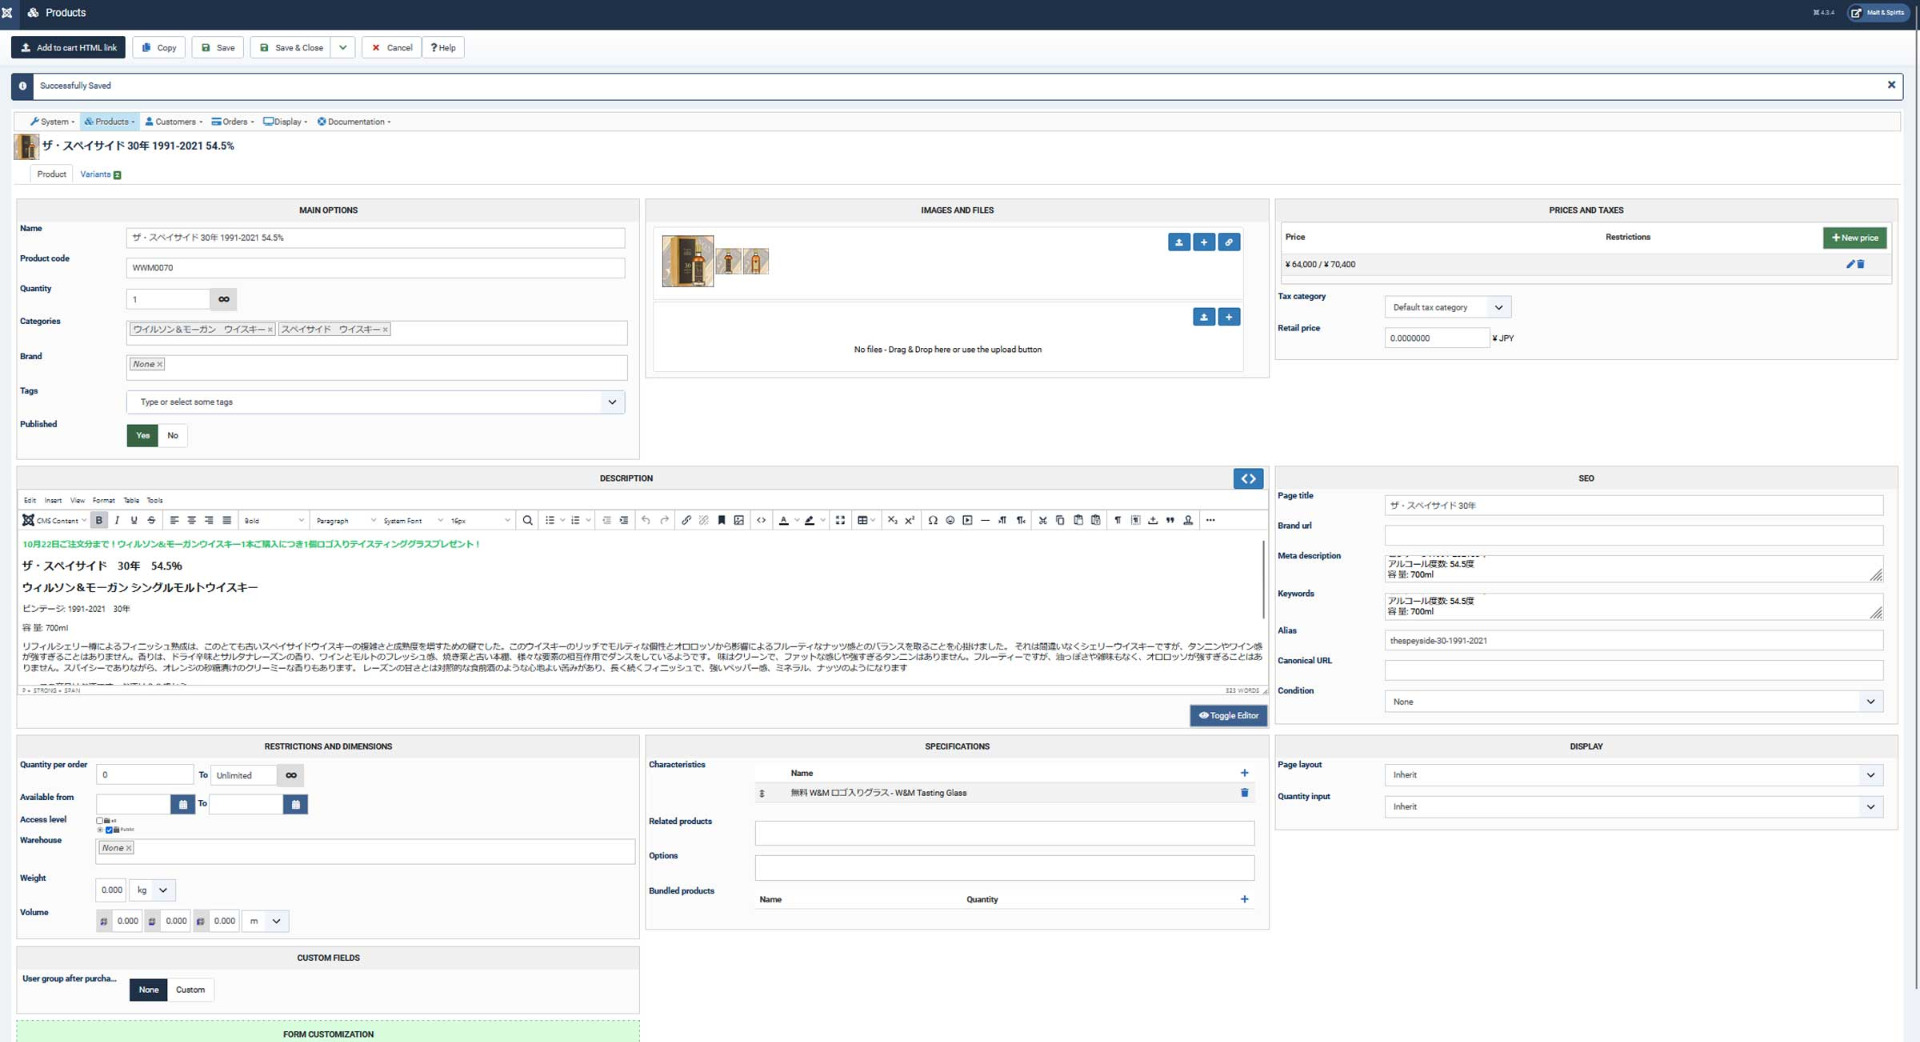Click the New price button
Viewport: 1920px width, 1042px height.
coord(1854,237)
